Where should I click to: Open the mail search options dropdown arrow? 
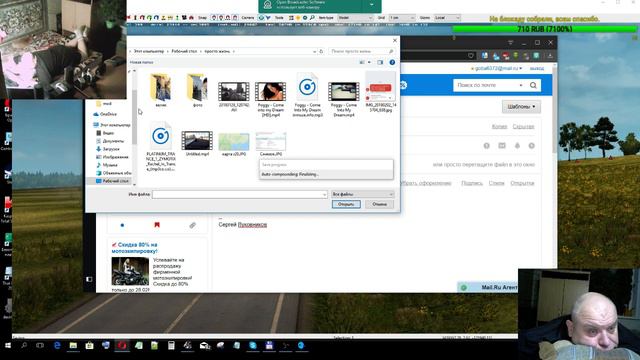[x=521, y=85]
